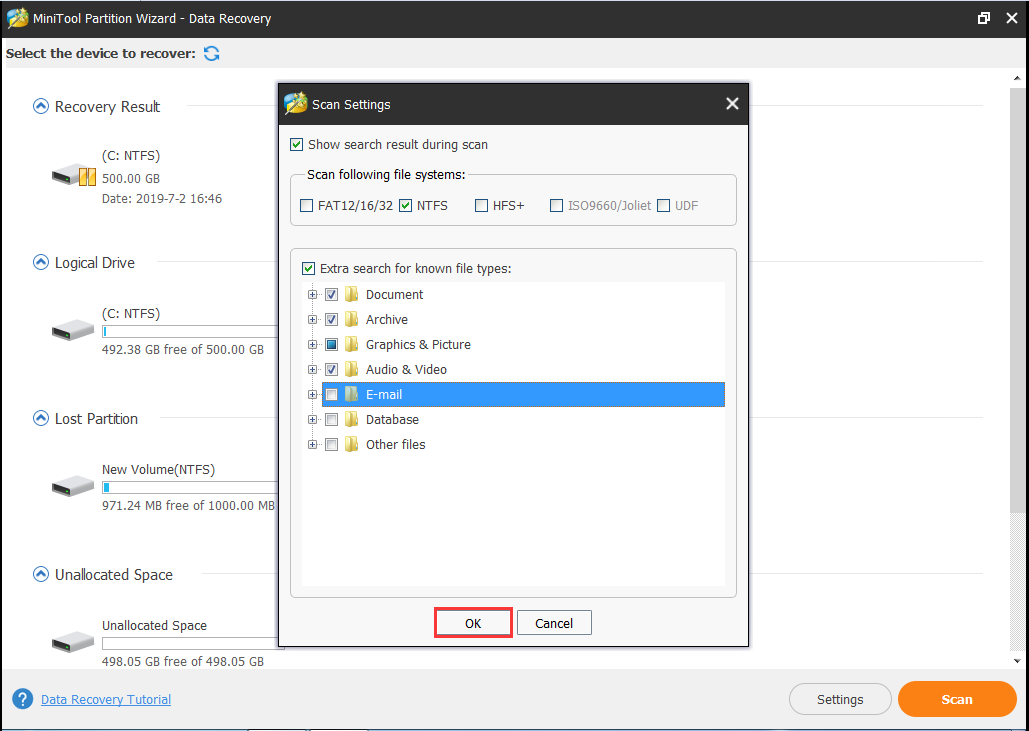Collapse the Lost Partition section
This screenshot has height=731, width=1029.
(41, 418)
